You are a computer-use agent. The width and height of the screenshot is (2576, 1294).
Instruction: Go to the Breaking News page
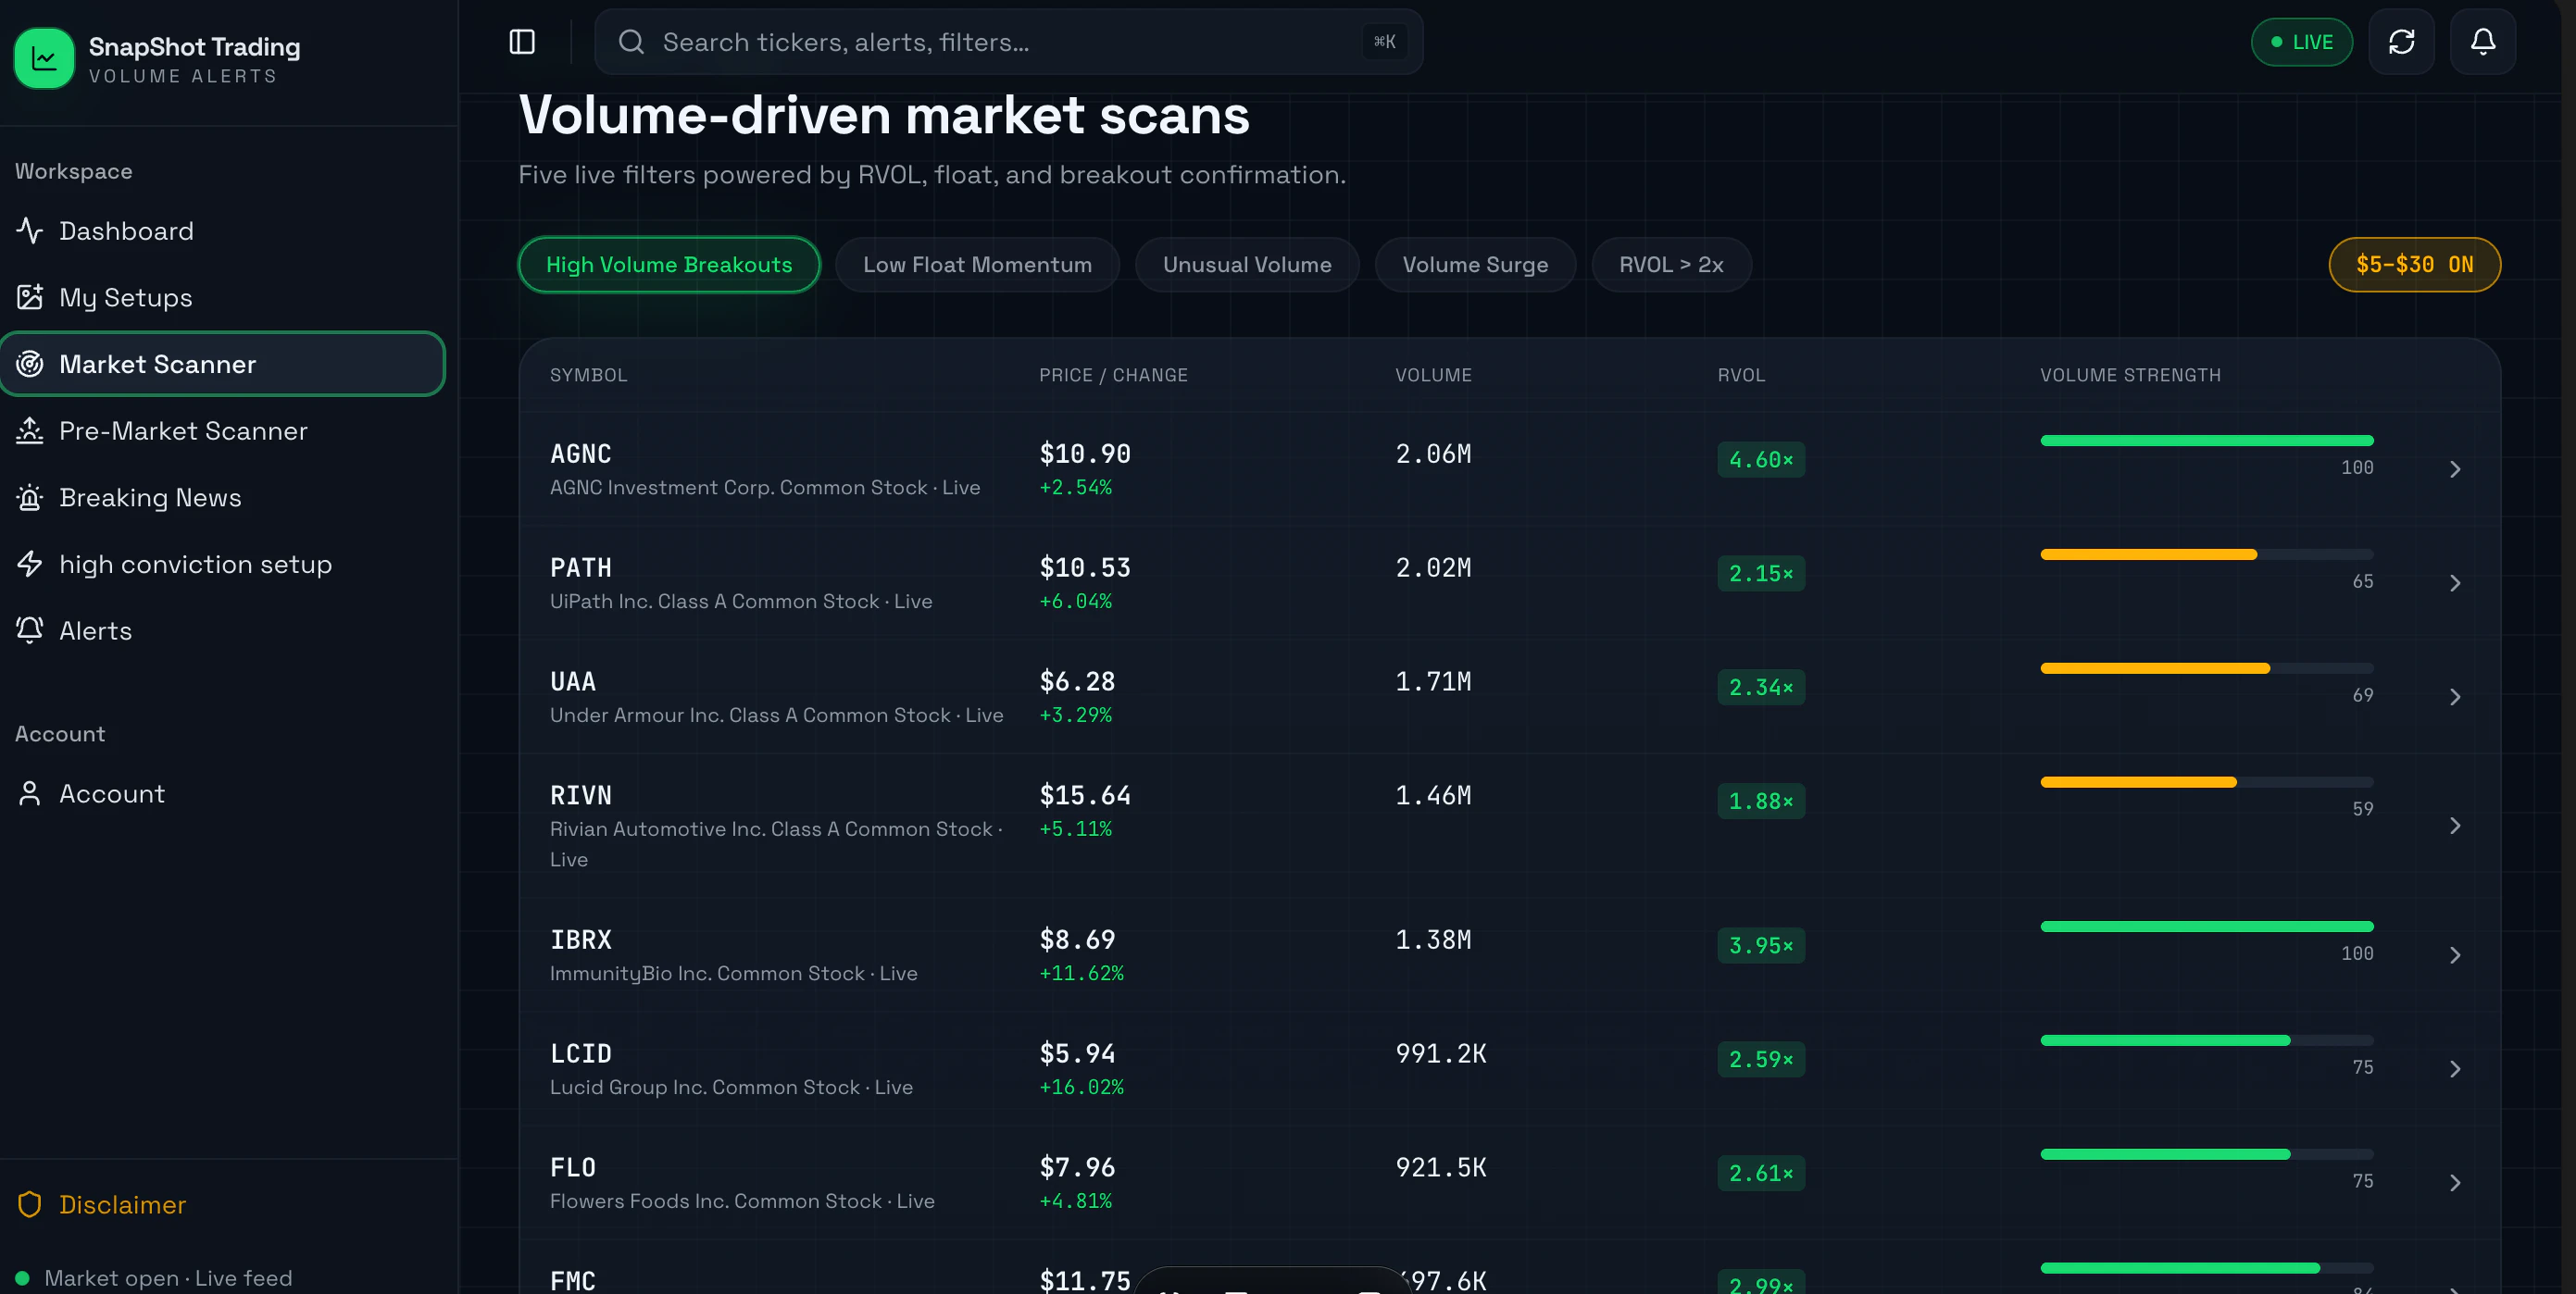222,497
